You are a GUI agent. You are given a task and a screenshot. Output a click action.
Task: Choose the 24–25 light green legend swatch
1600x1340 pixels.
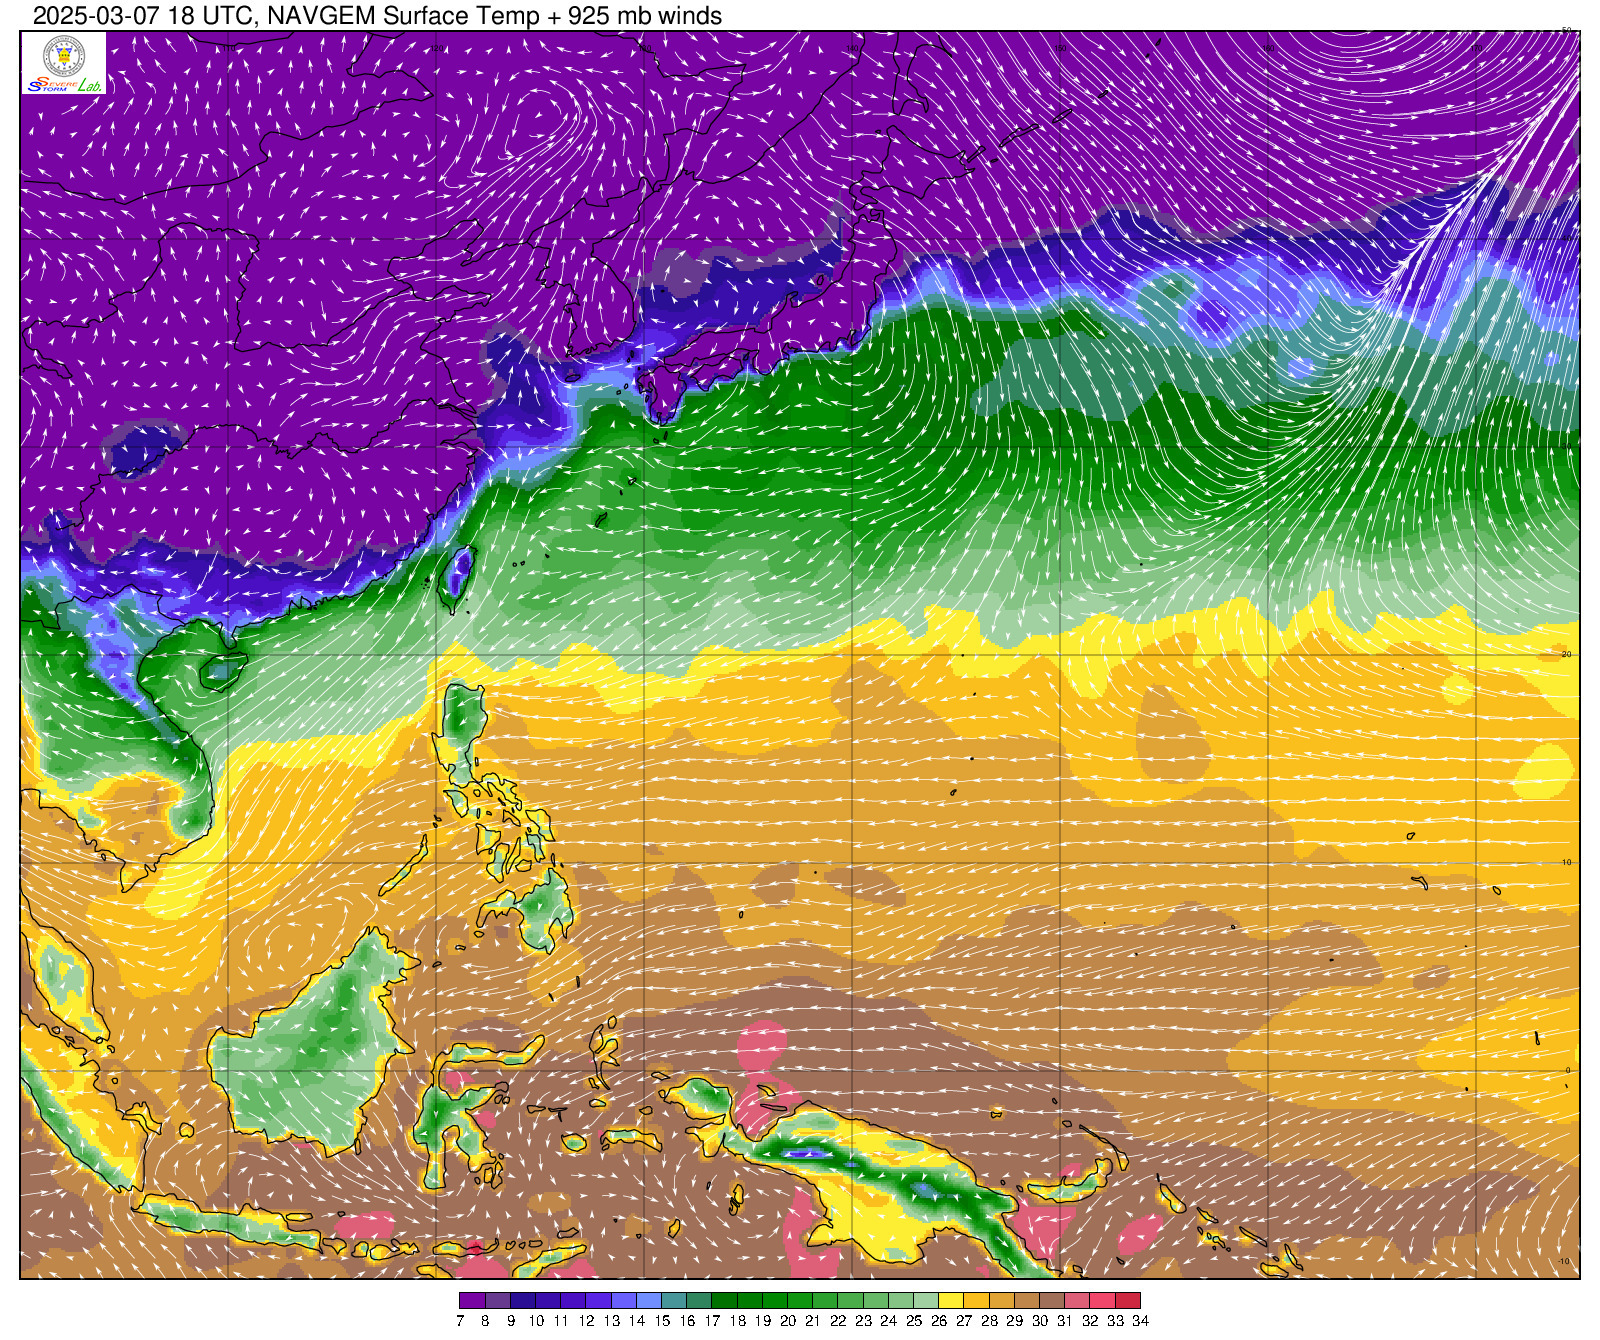[901, 1301]
